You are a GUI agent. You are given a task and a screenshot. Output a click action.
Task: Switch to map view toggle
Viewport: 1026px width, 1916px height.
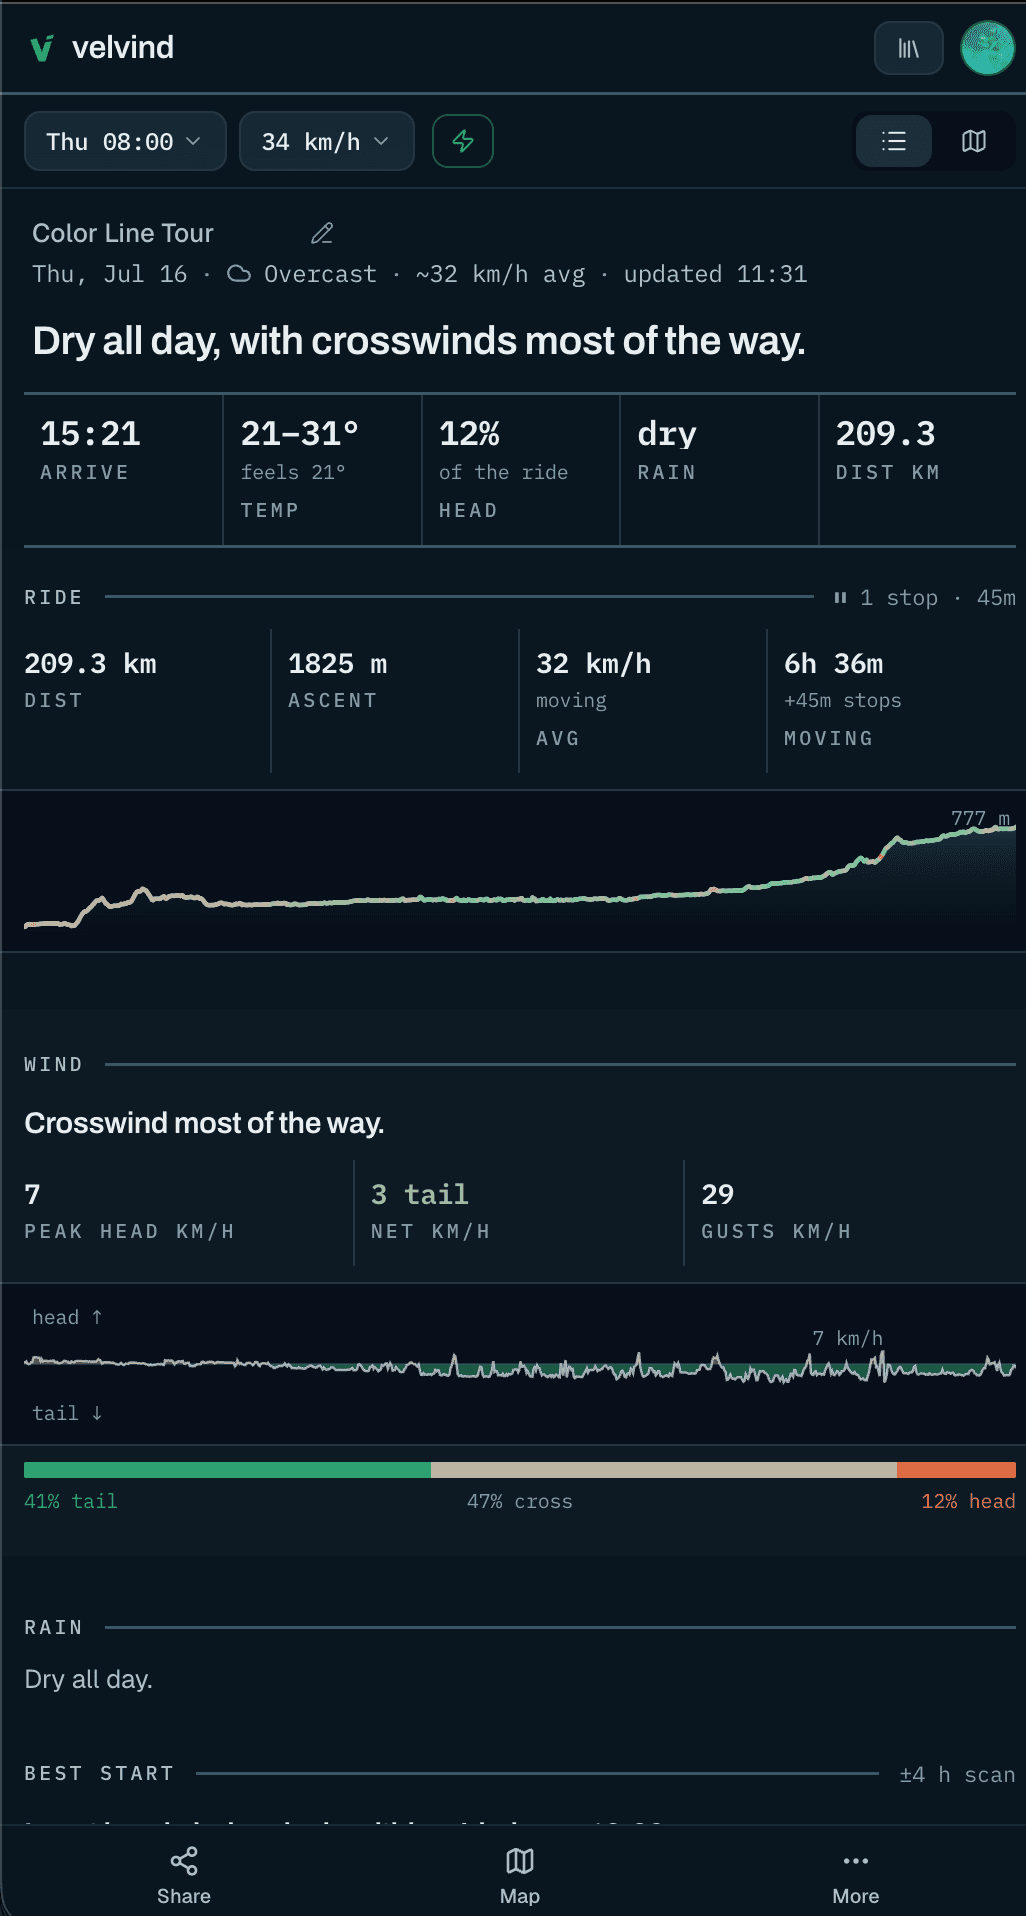coord(974,141)
